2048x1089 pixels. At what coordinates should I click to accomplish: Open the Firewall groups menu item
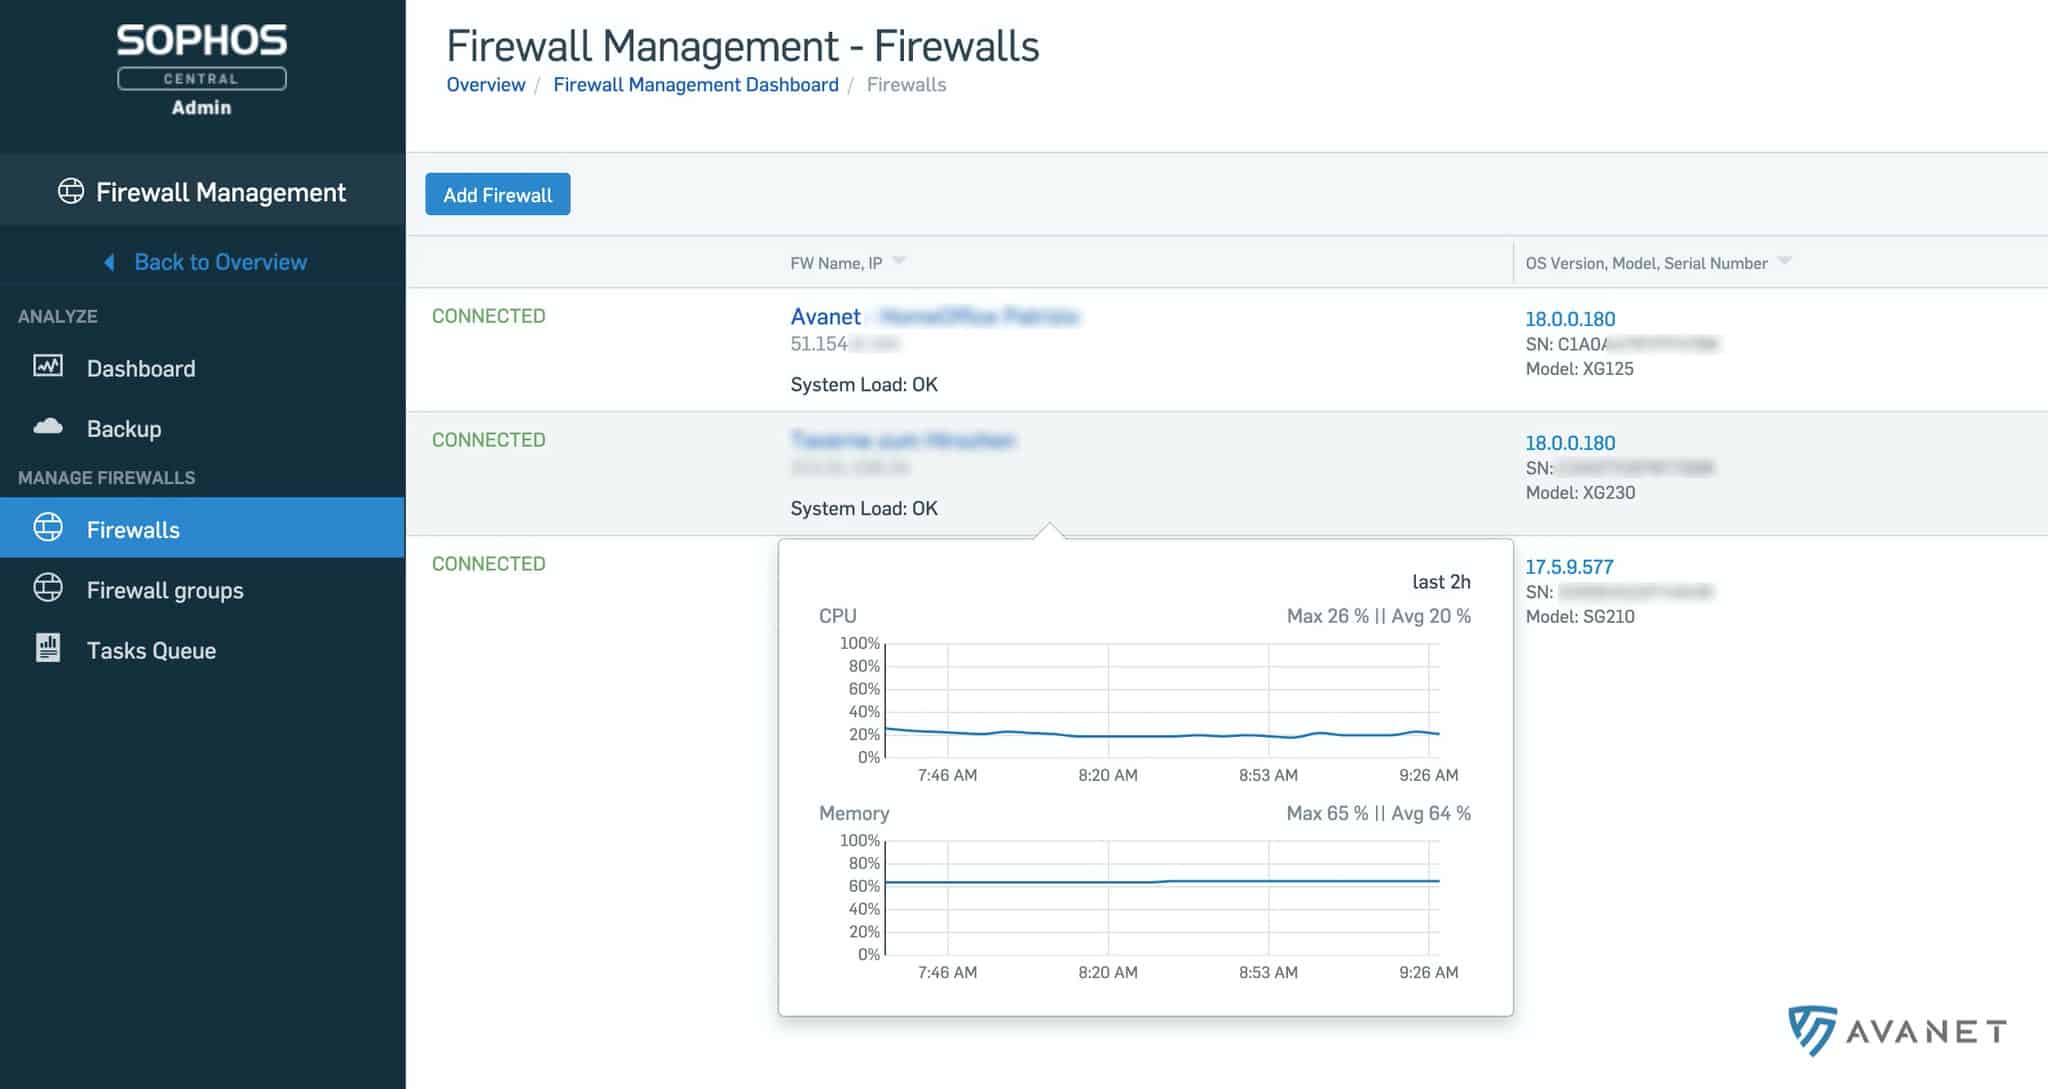165,590
